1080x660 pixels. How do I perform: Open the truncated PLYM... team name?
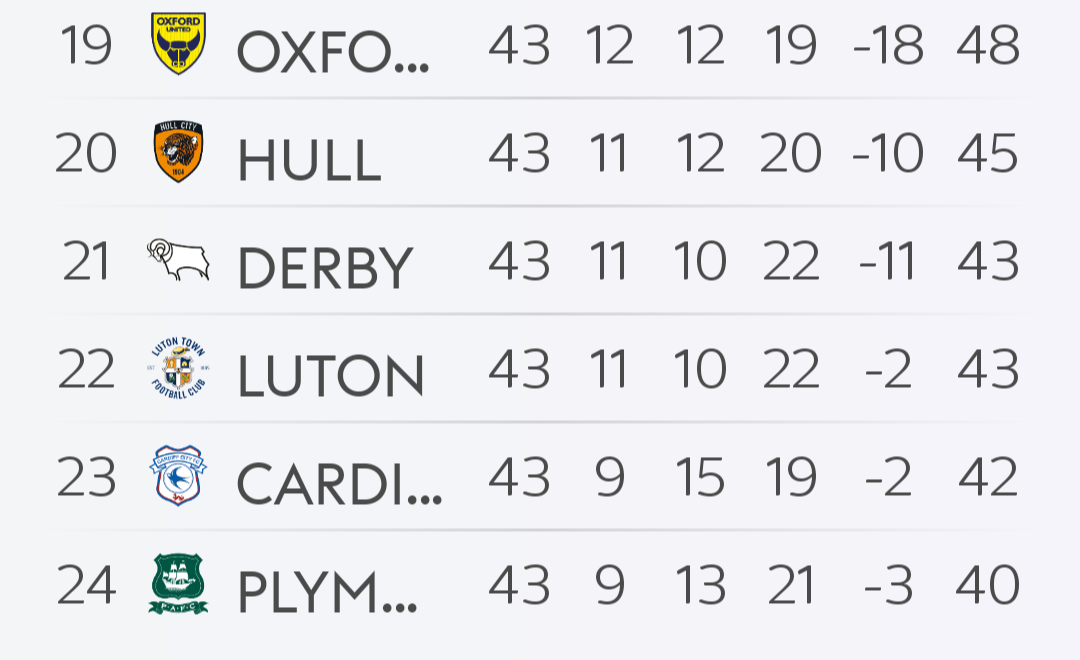pyautogui.click(x=327, y=592)
